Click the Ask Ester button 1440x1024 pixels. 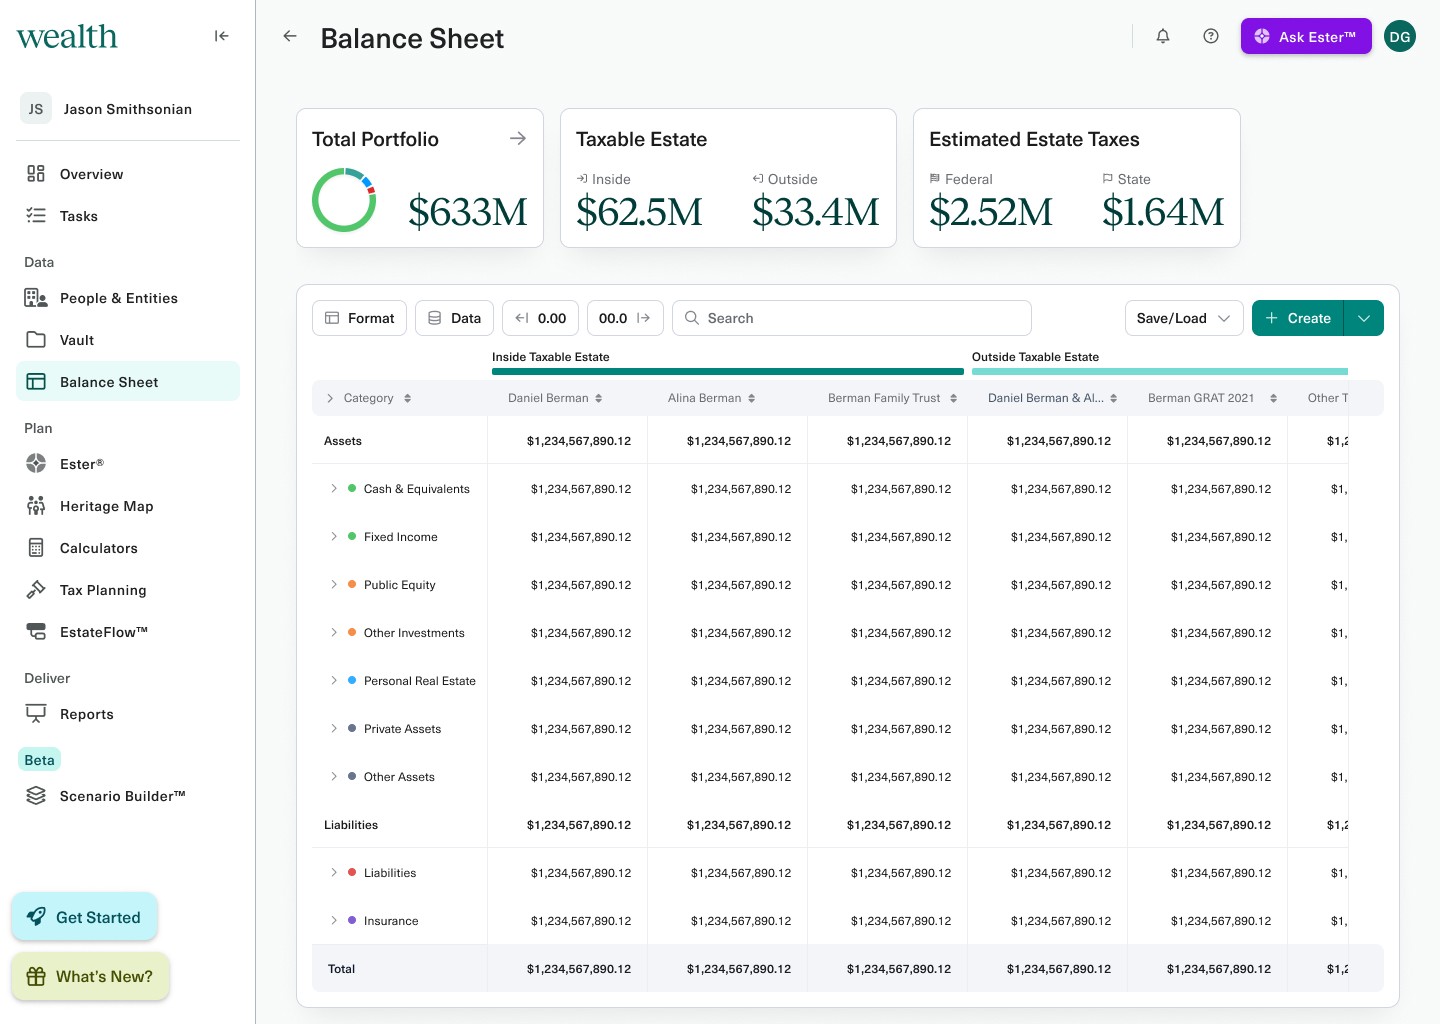[x=1305, y=36]
